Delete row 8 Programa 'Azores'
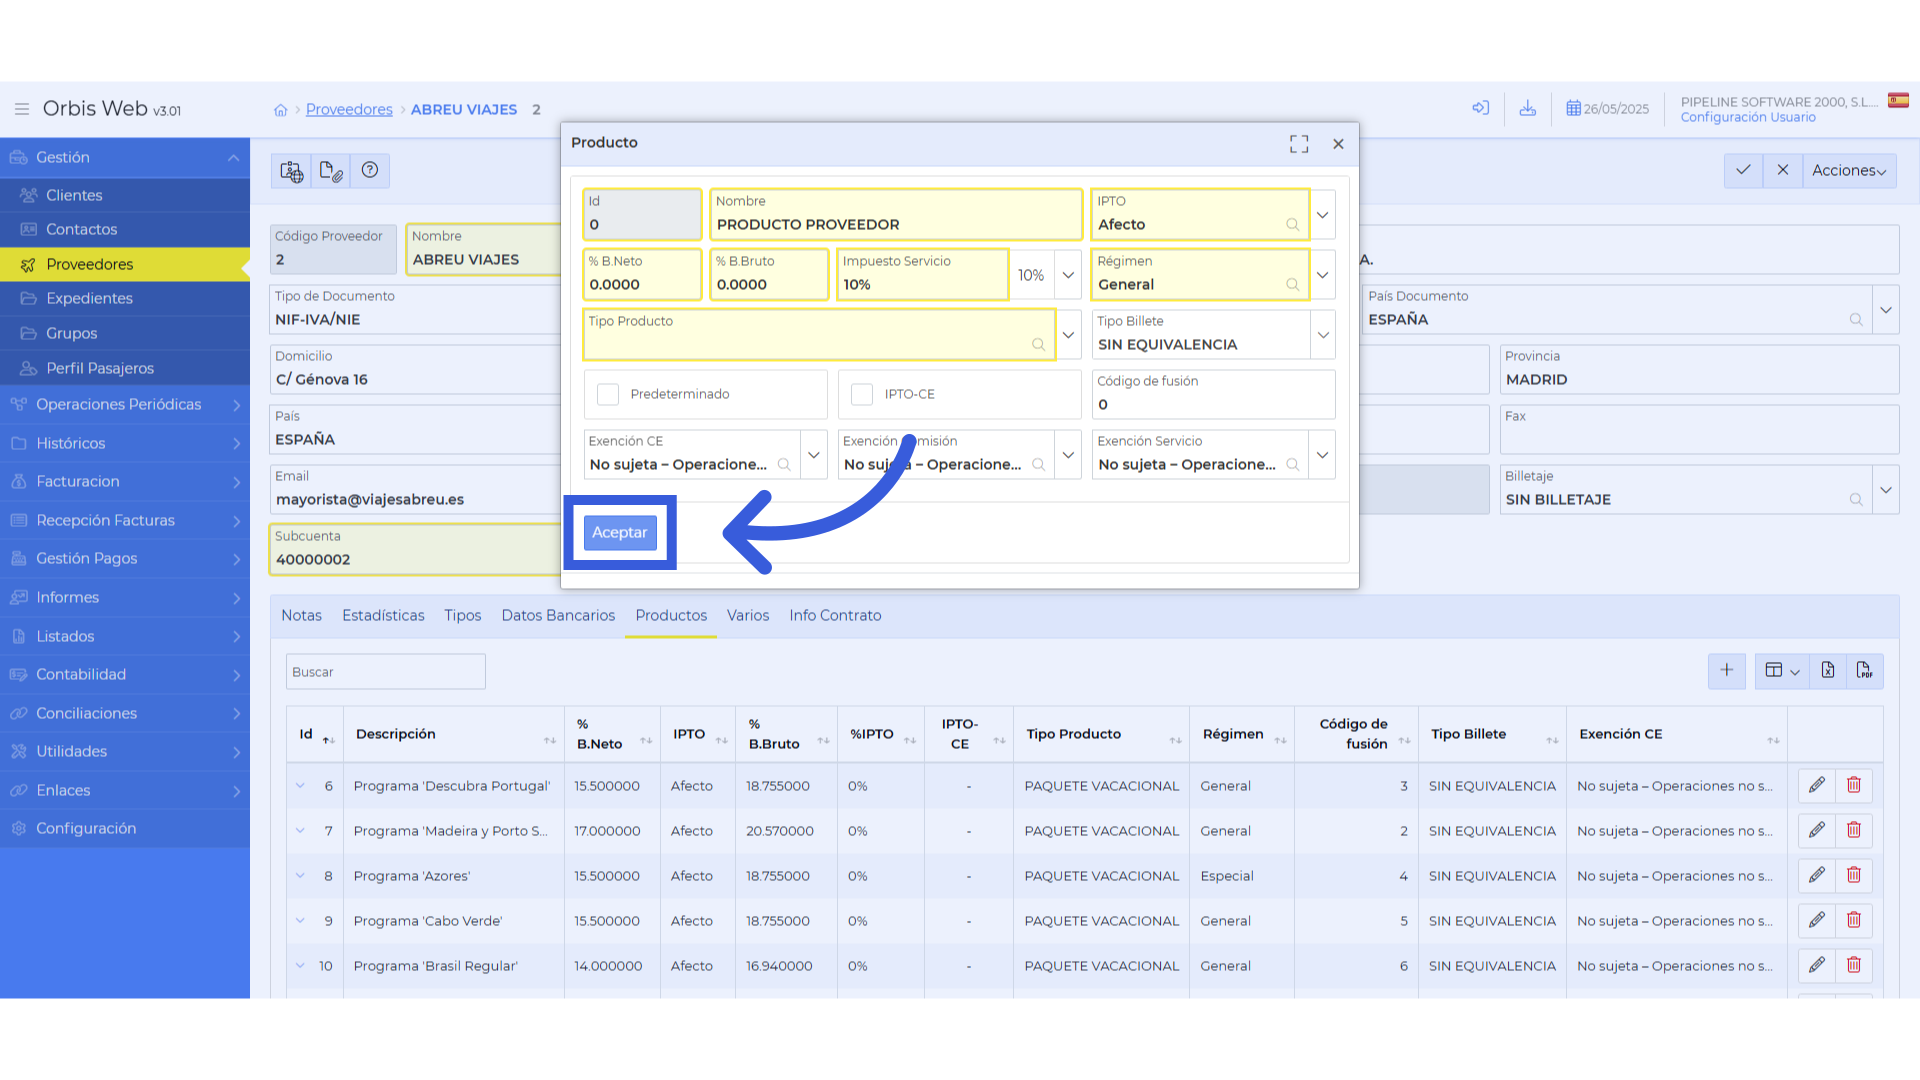1920x1080 pixels. (x=1854, y=875)
